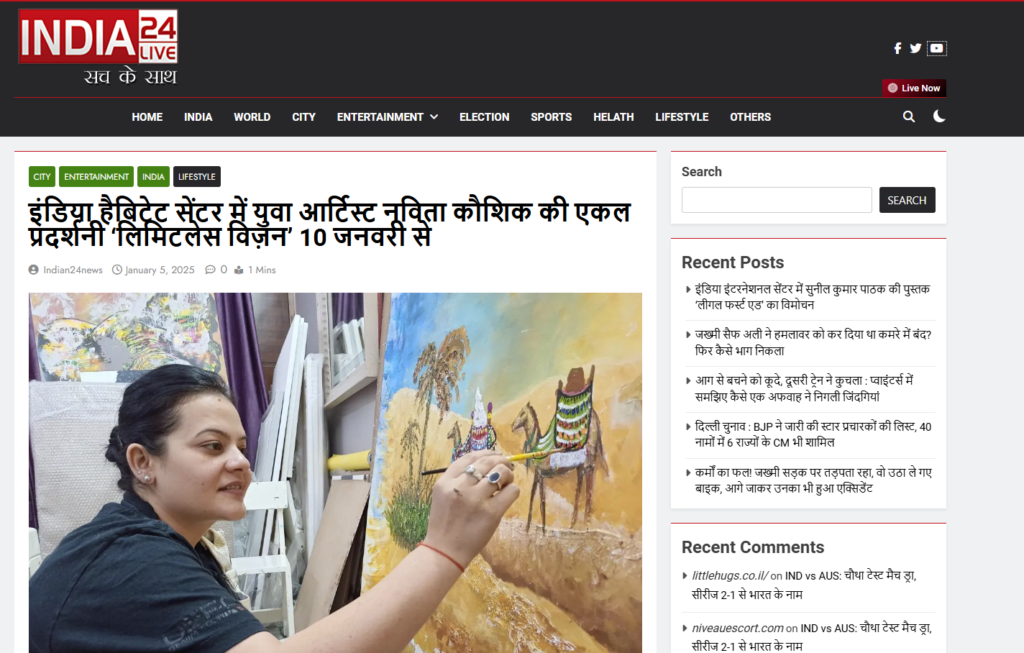Open the Election menu item
Viewport: 1024px width, 653px height.
(x=484, y=117)
